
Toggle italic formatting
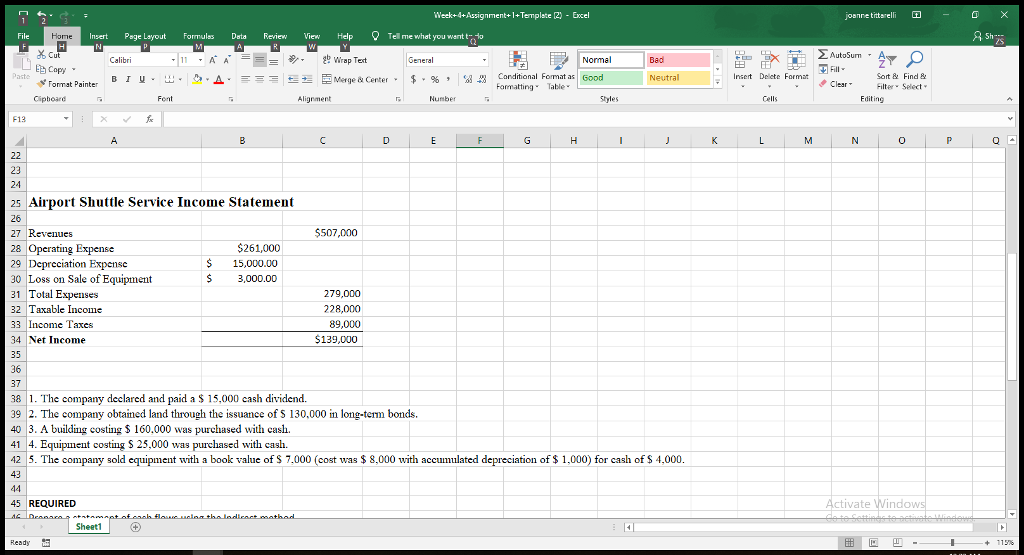pyautogui.click(x=127, y=79)
